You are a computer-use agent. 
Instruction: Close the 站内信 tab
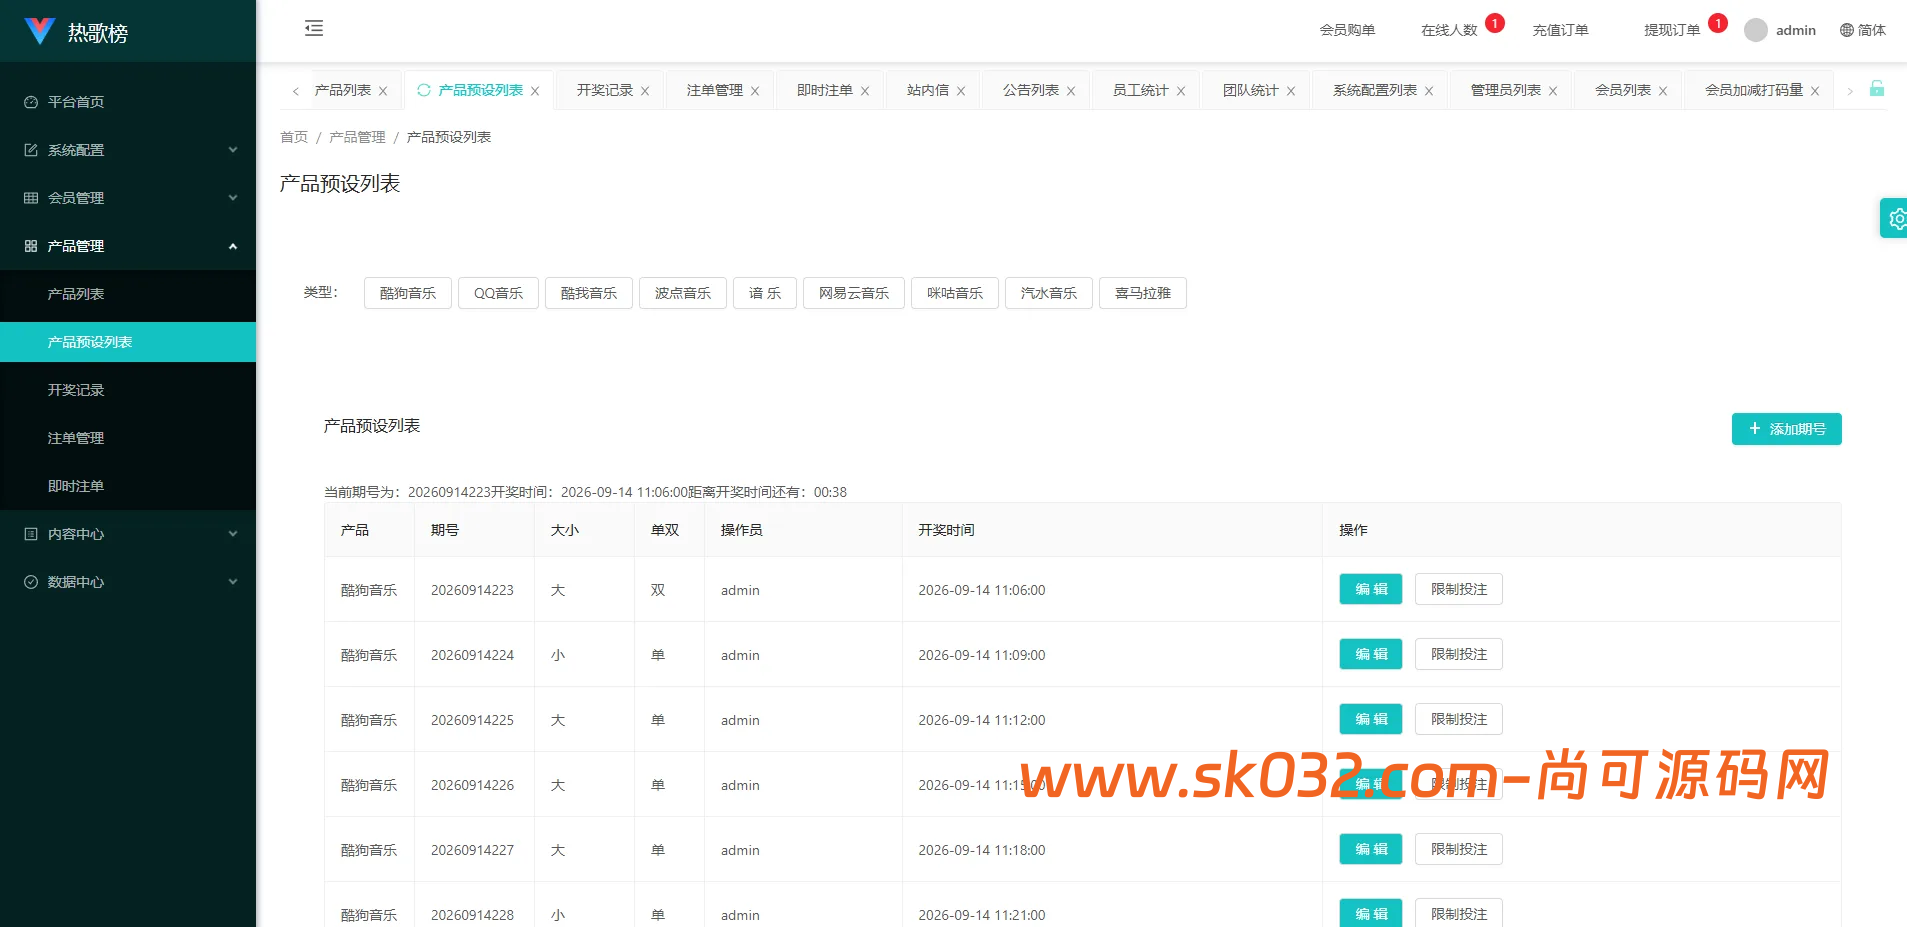tap(961, 91)
